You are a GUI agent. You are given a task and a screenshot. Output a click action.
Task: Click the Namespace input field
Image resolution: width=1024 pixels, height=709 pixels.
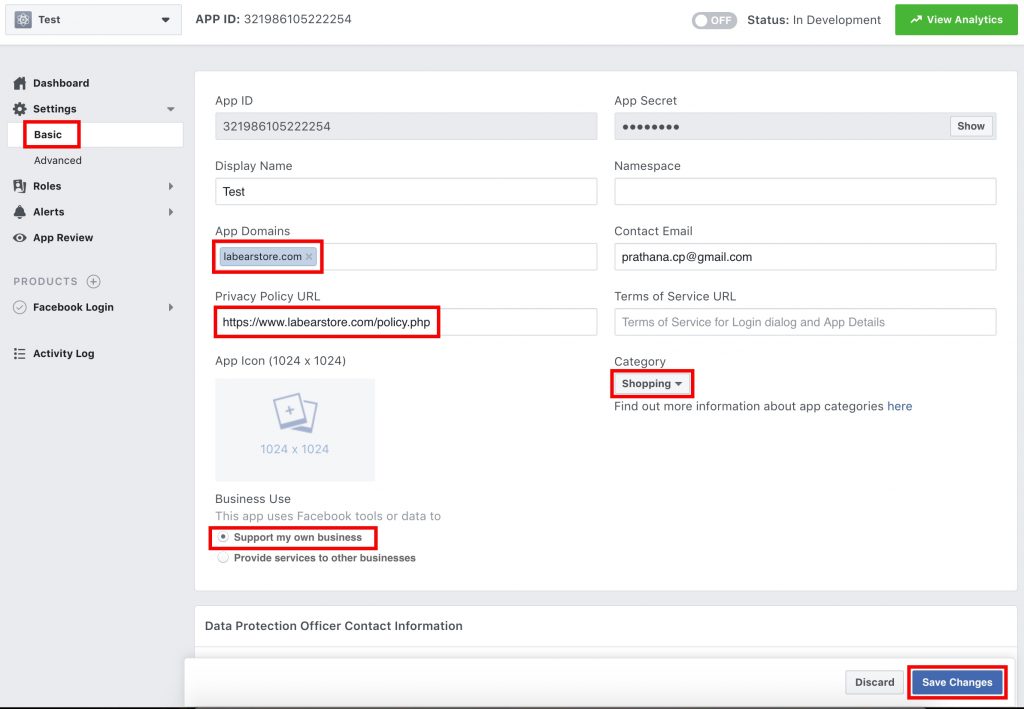tap(805, 191)
